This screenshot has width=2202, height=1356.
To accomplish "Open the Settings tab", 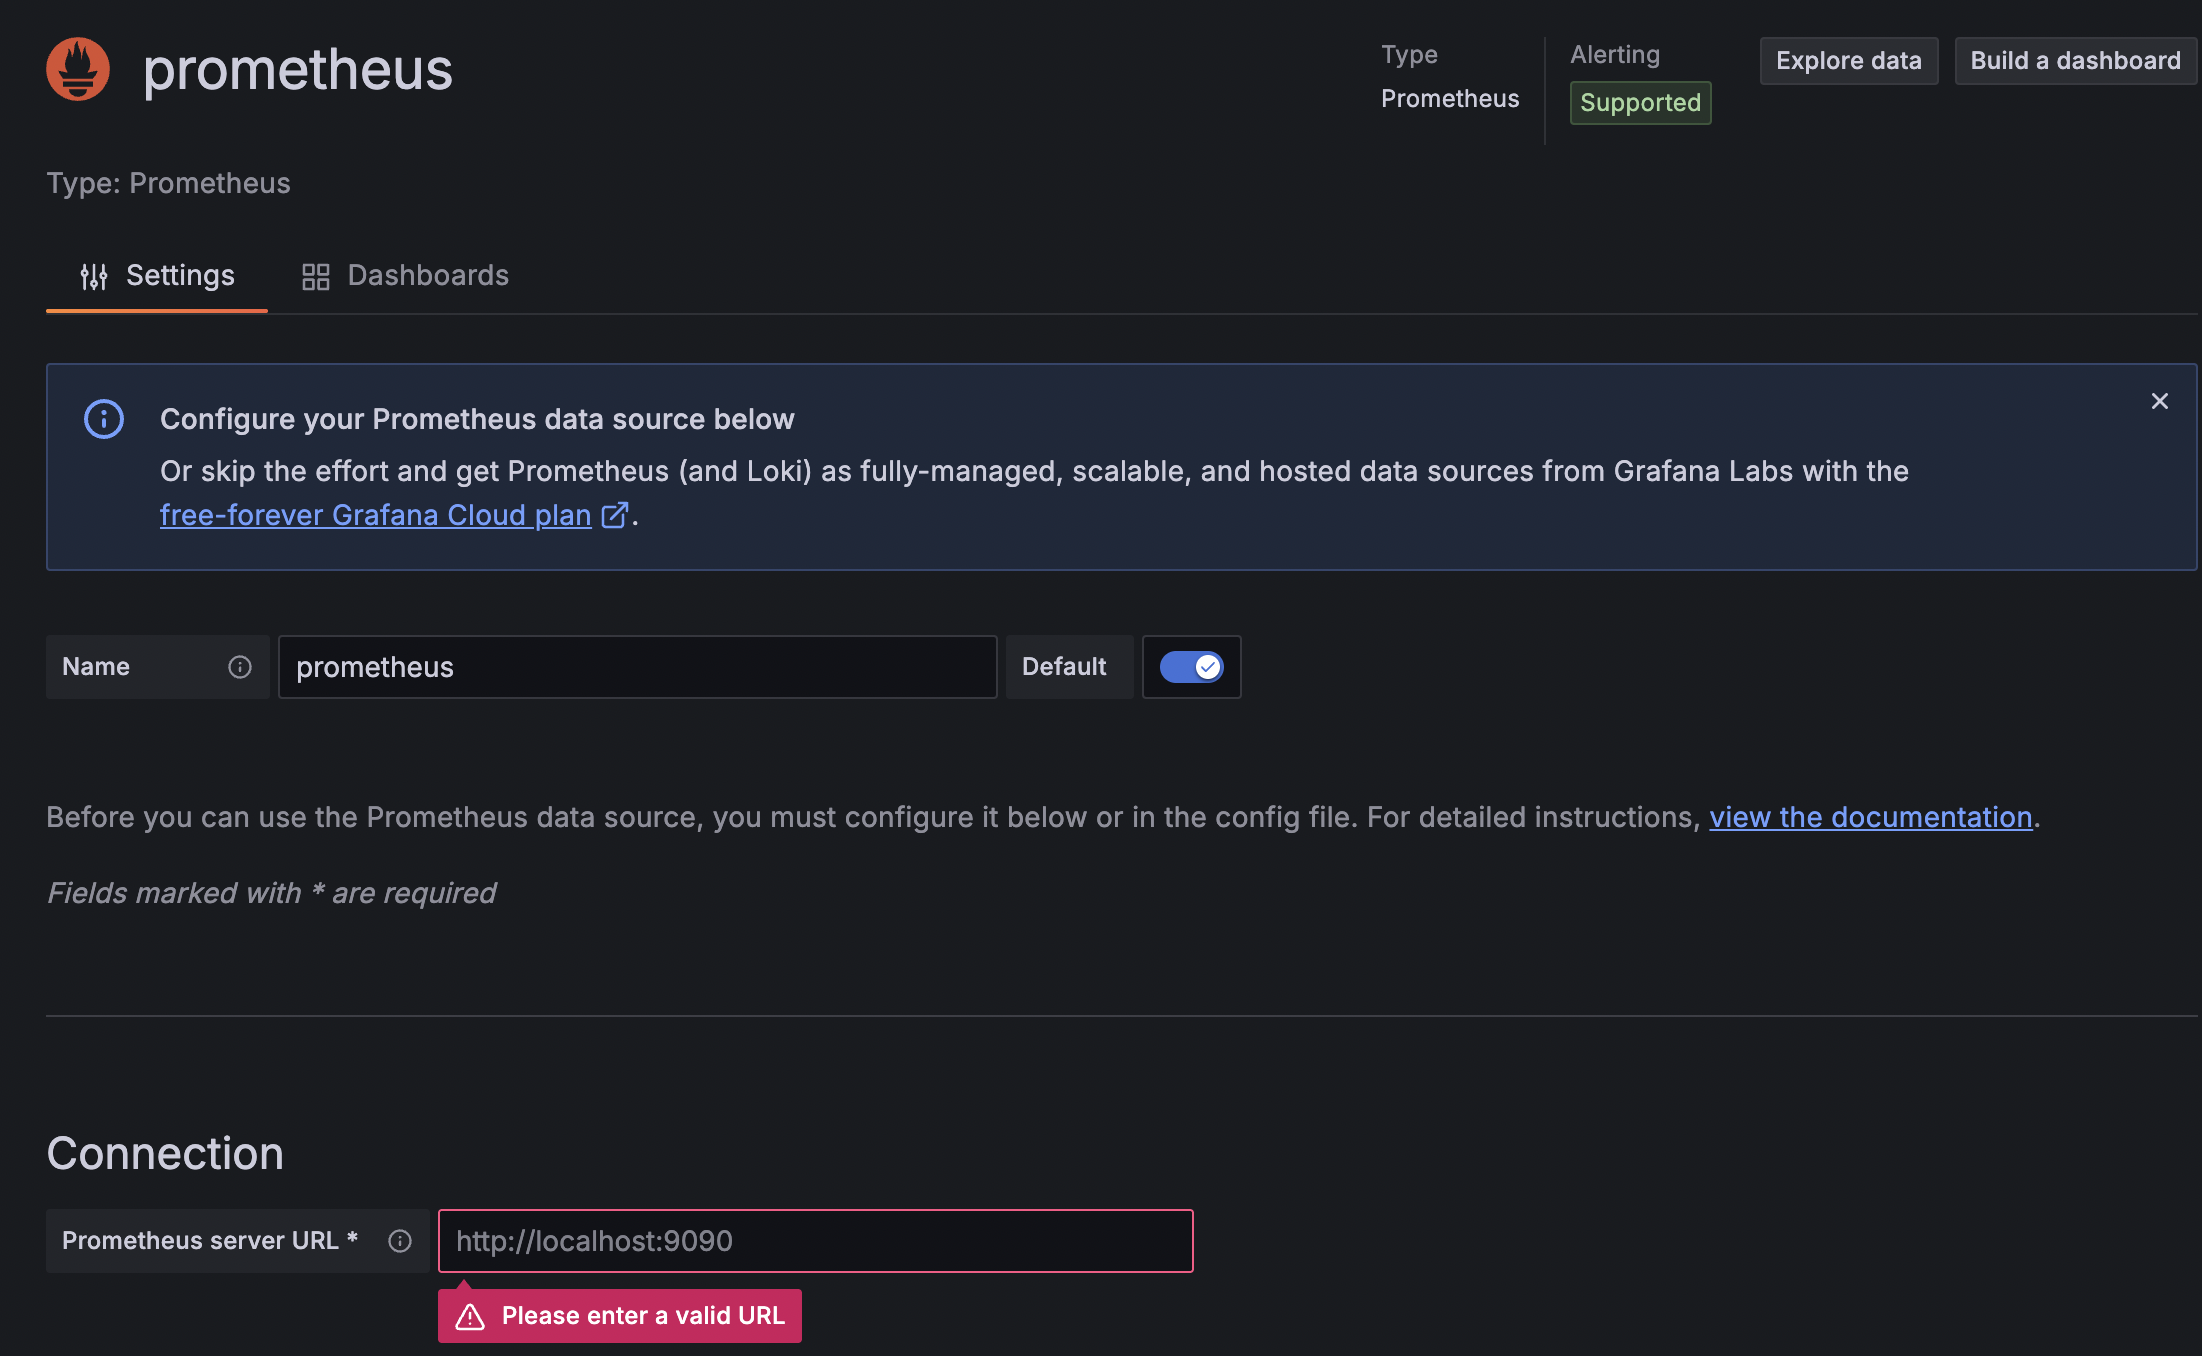I will click(157, 276).
